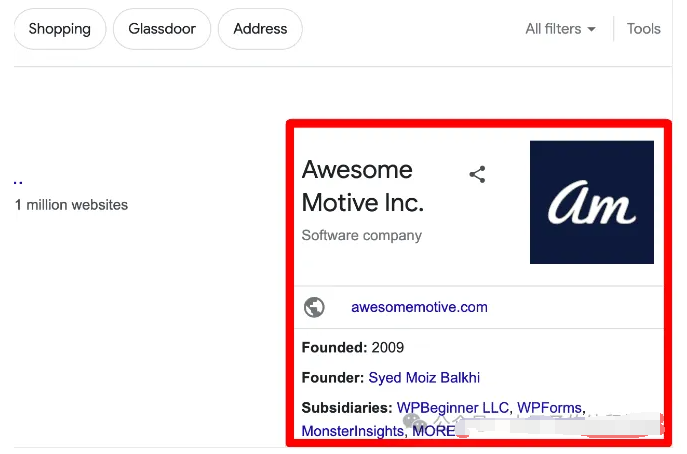
Task: Select the Shopping filter chip
Action: [59, 29]
